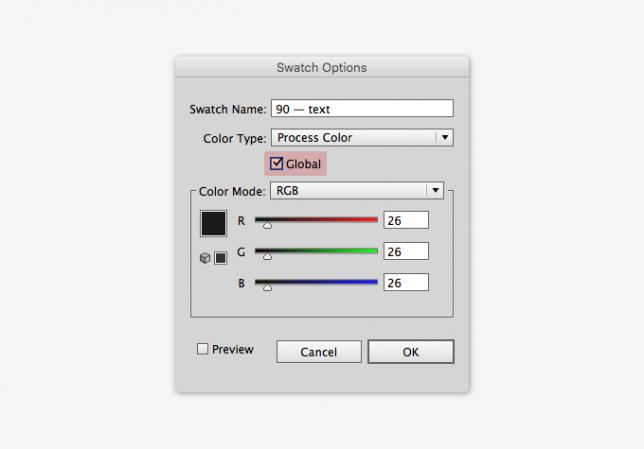
Task: Click the B slider handle
Action: [267, 288]
